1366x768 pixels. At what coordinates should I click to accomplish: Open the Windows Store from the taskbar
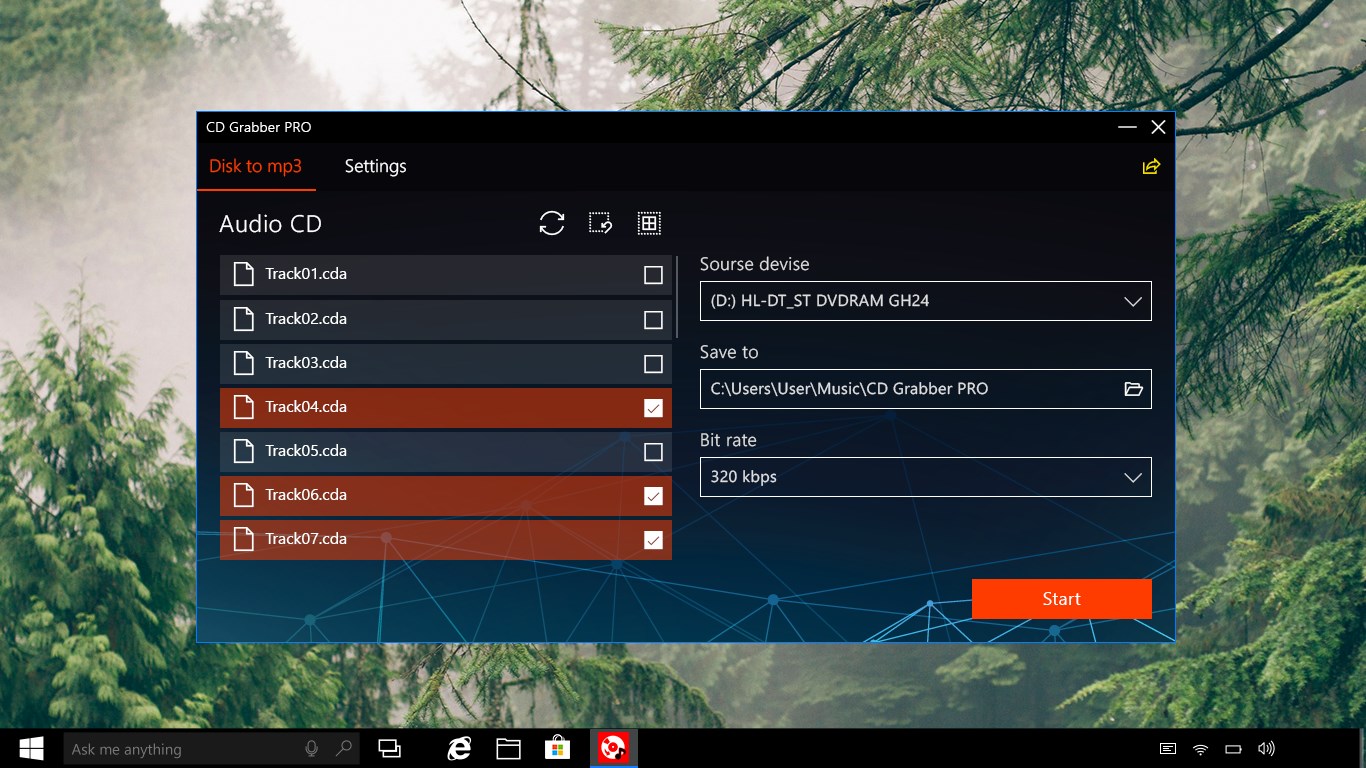point(557,748)
